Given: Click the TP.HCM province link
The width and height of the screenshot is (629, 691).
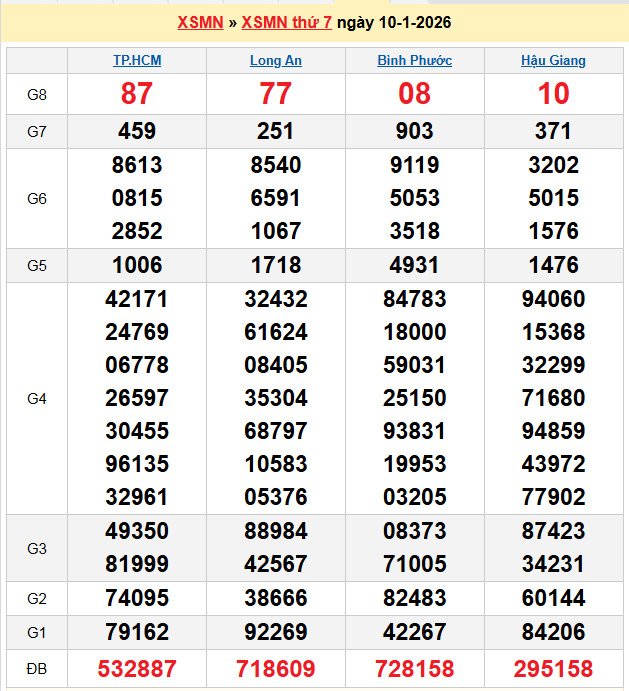Looking at the screenshot, I should (137, 60).
